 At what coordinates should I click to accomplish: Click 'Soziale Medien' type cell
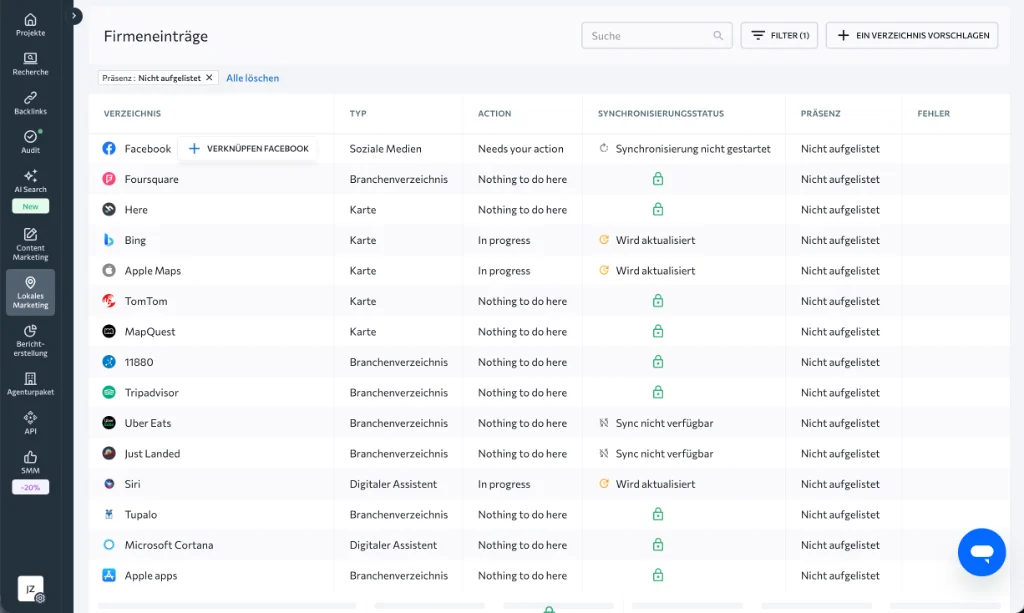tap(385, 149)
